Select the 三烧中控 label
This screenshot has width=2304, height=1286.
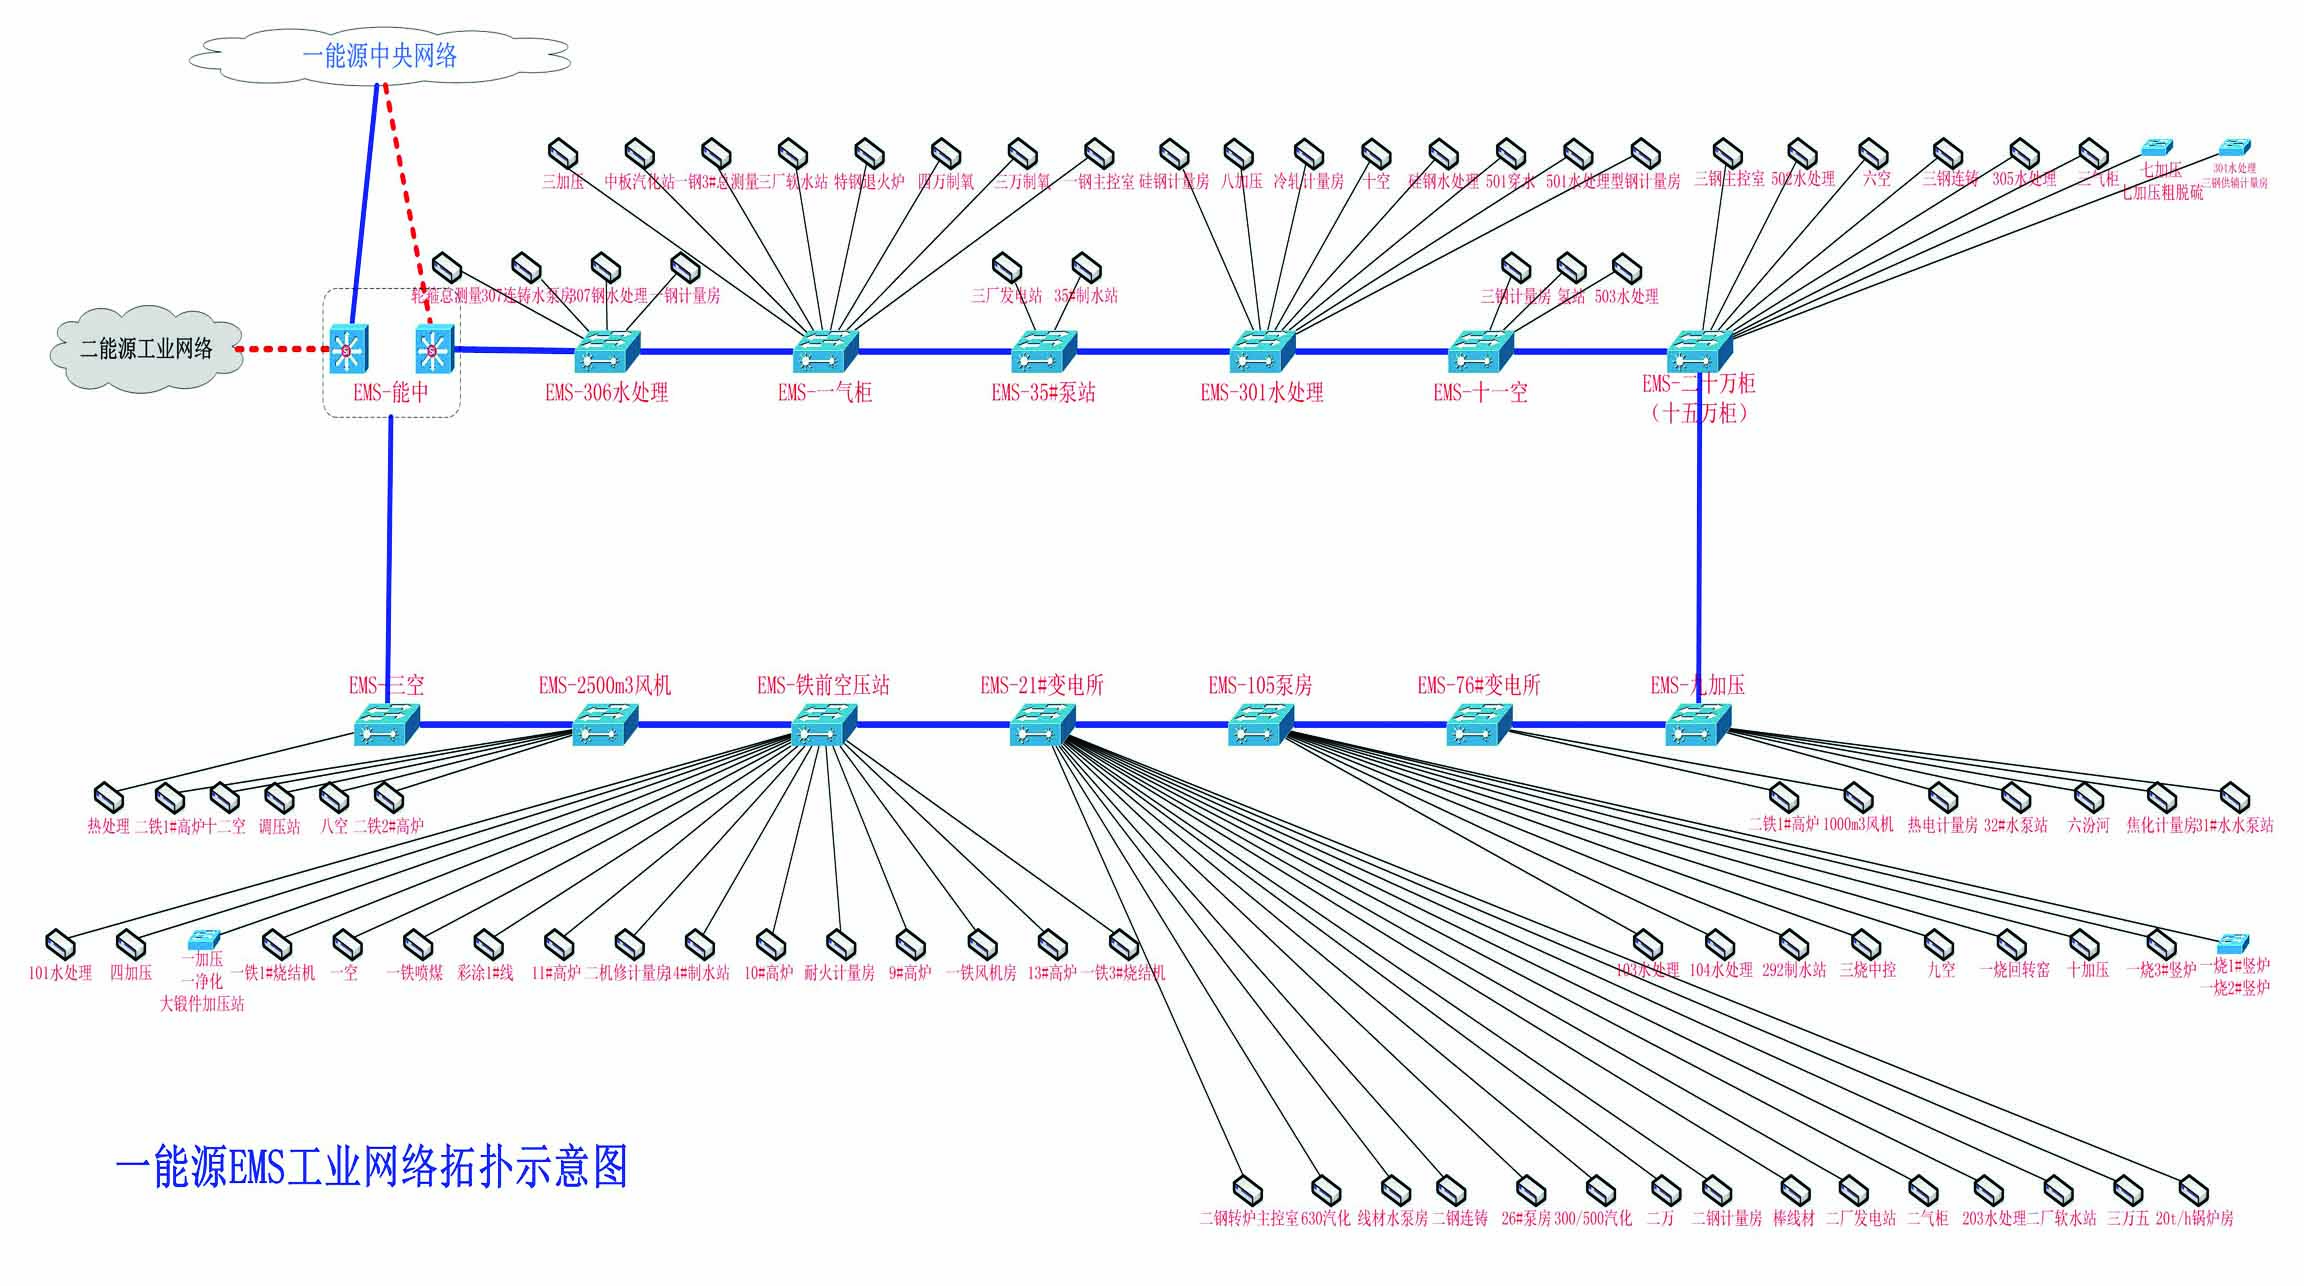coord(1867,970)
